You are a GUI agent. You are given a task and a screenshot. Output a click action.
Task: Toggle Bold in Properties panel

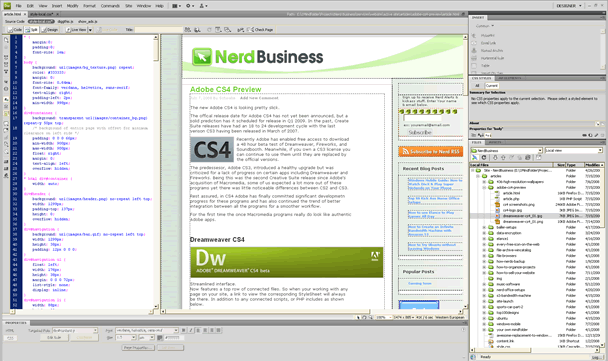click(x=184, y=330)
